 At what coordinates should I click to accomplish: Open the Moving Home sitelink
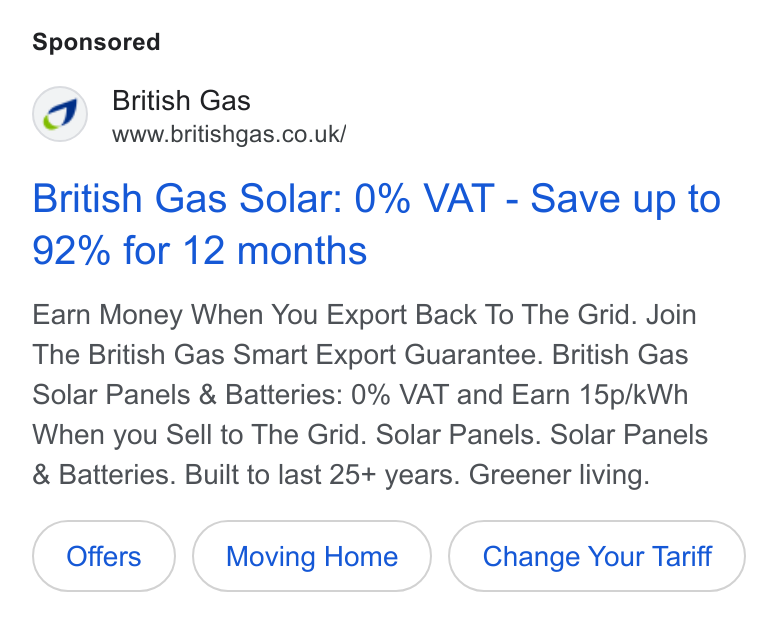tap(312, 556)
